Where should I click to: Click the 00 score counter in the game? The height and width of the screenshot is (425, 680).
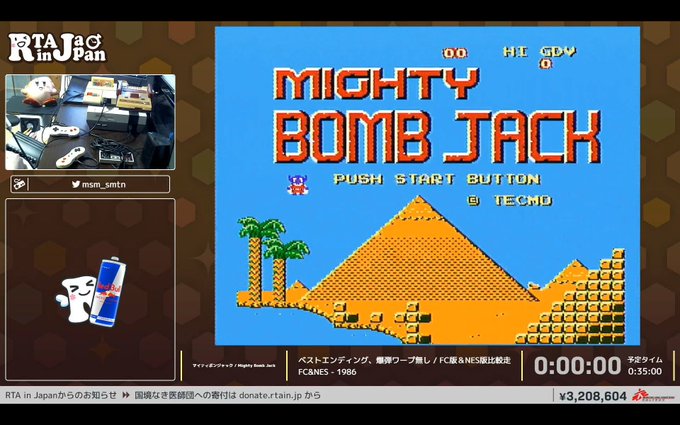[455, 53]
